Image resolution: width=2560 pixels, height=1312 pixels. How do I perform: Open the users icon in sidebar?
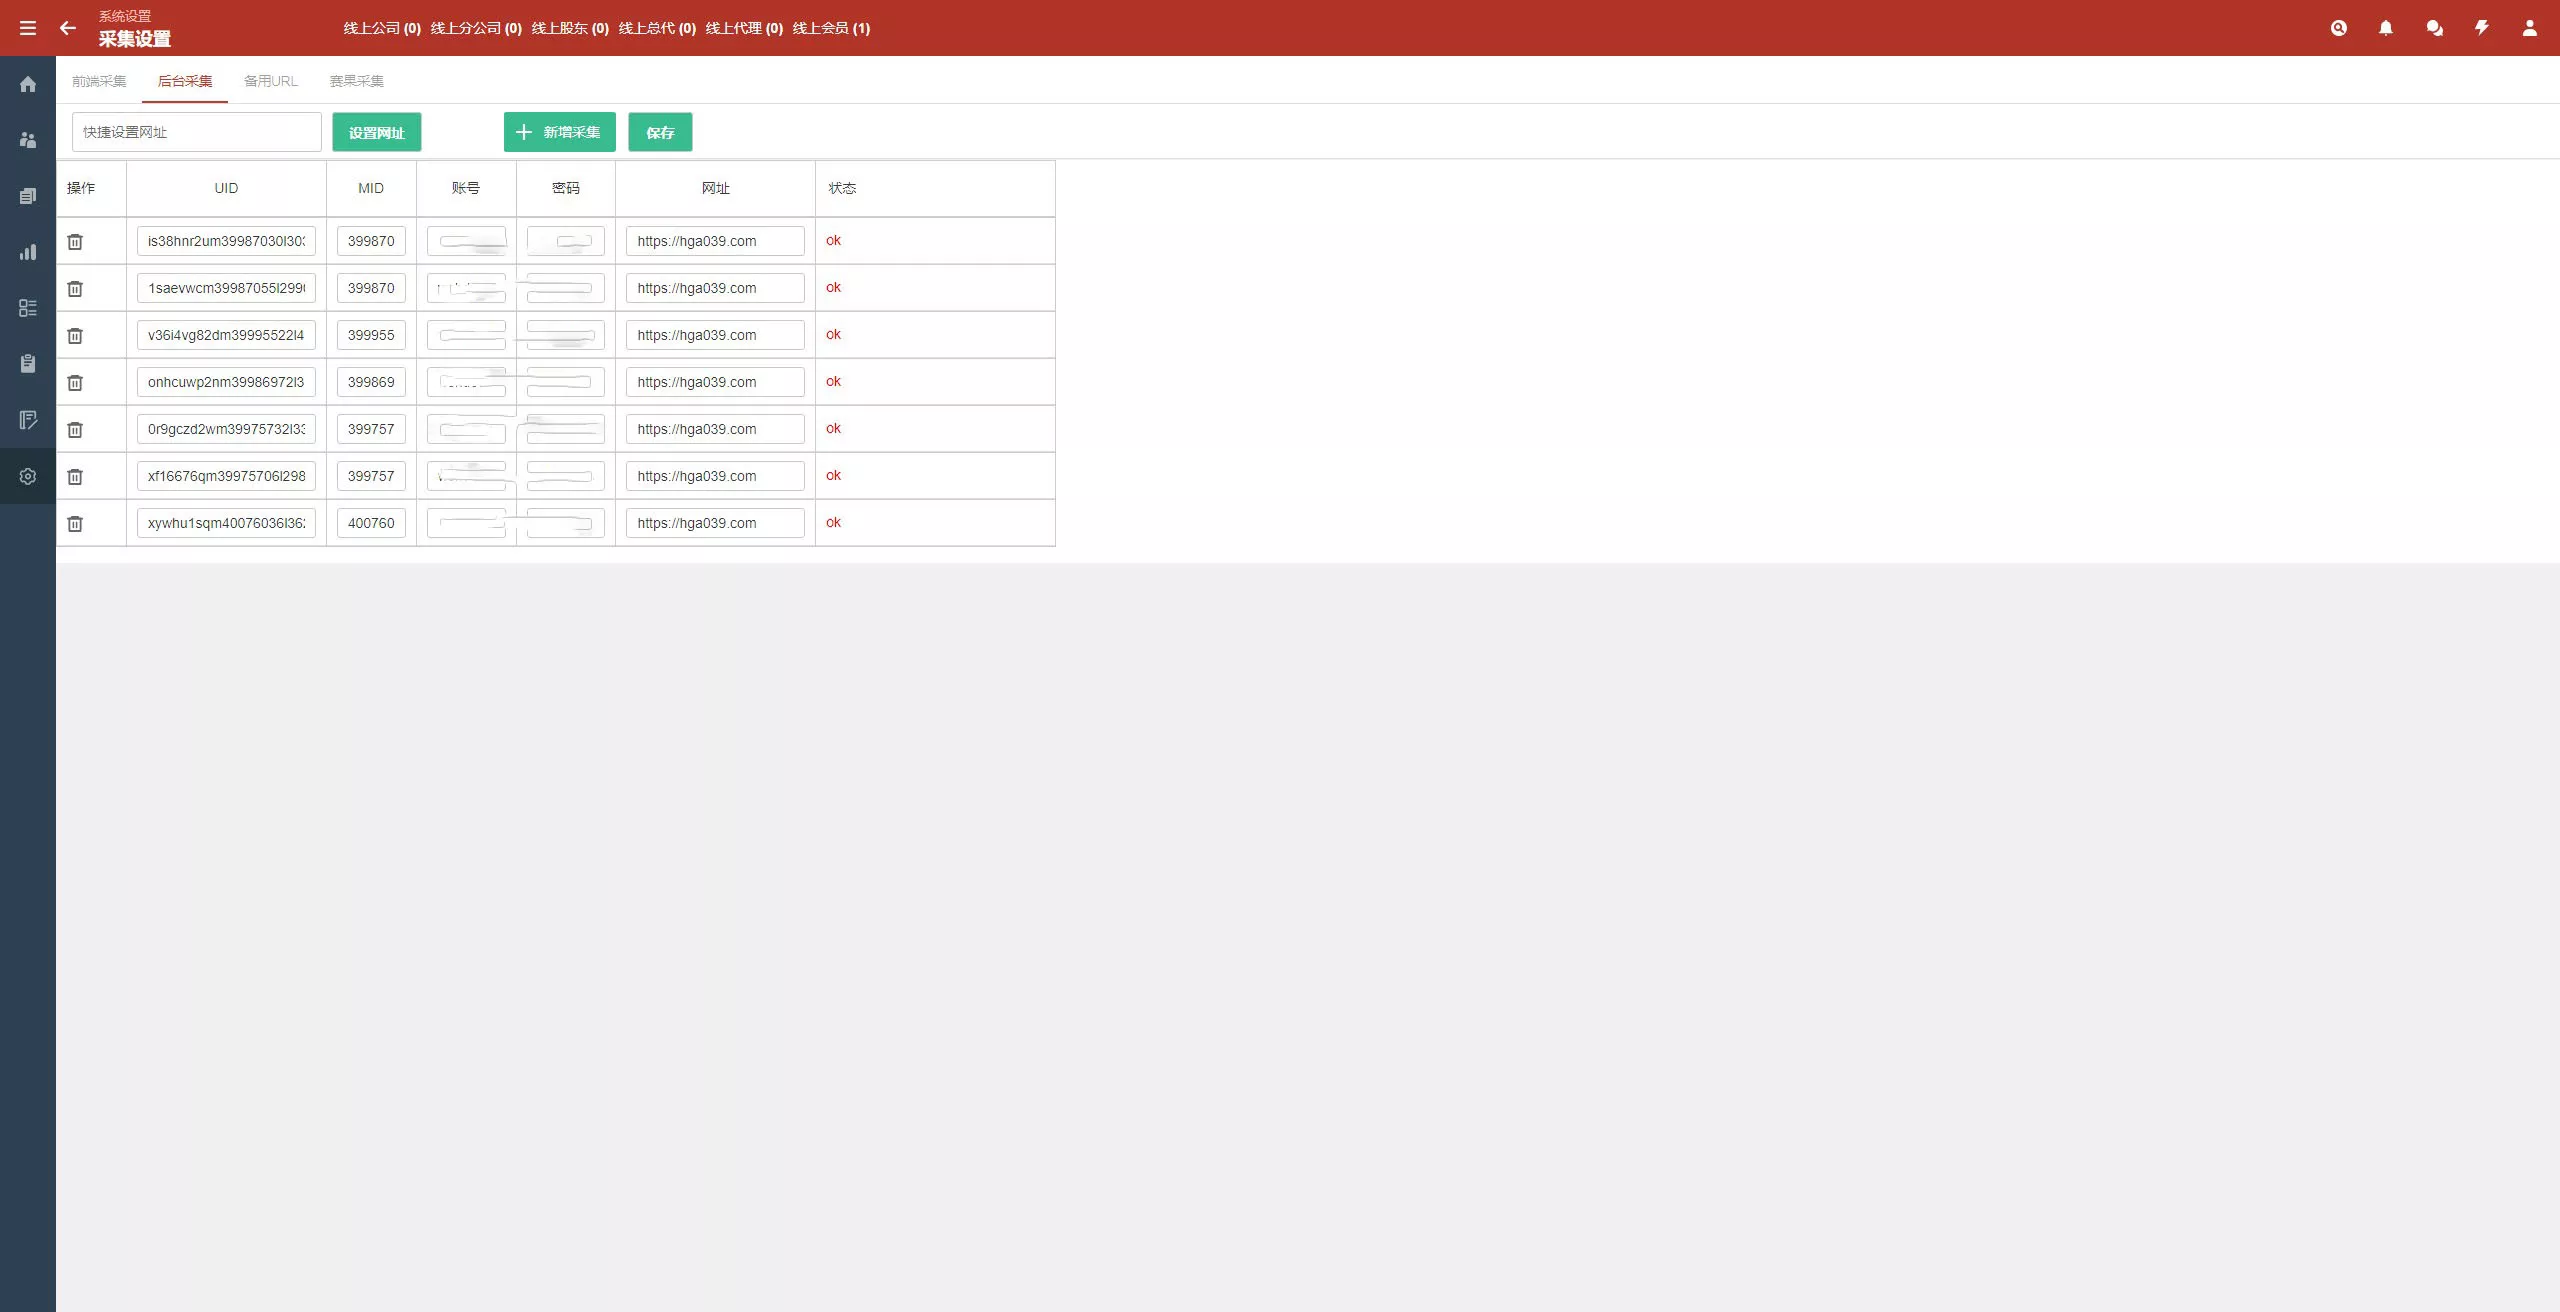(28, 140)
